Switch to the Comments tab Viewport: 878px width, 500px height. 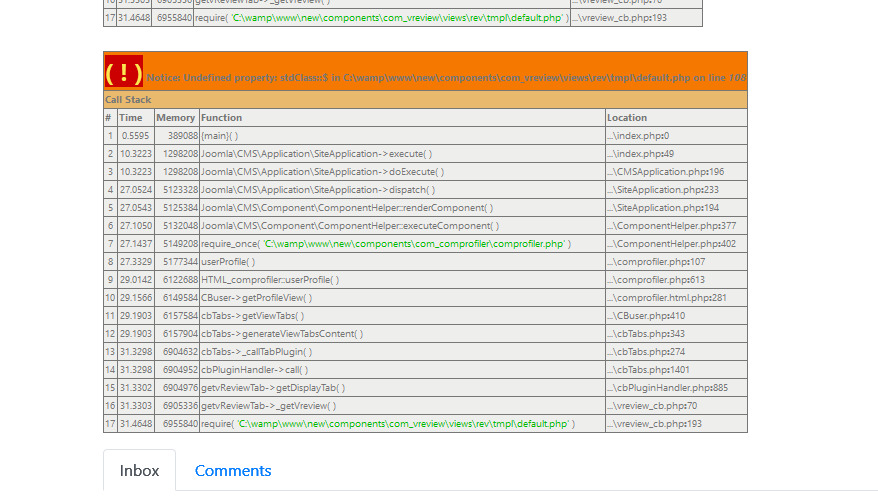232,470
